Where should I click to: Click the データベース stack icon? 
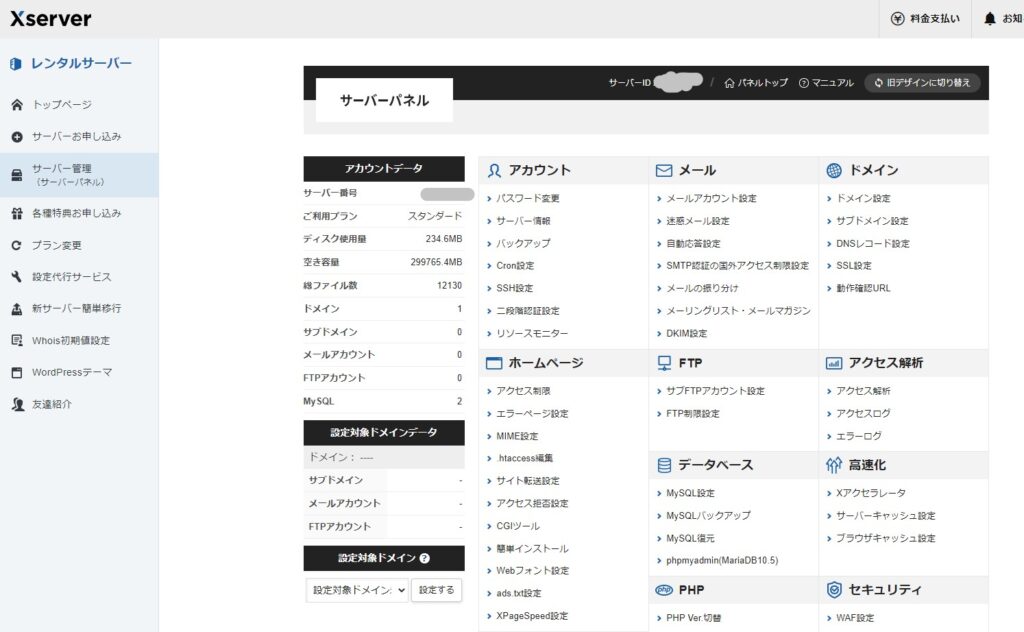tap(664, 465)
